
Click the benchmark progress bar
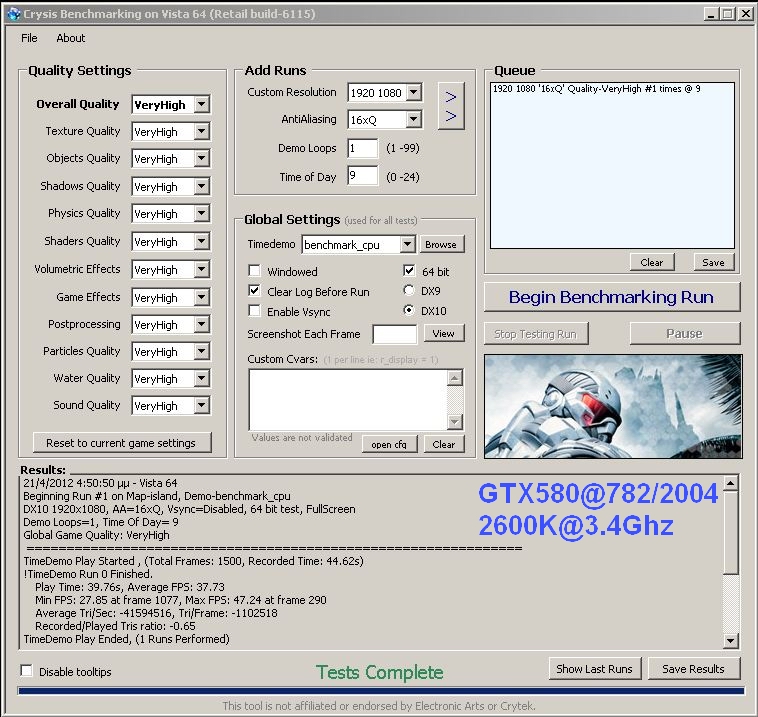tap(381, 691)
